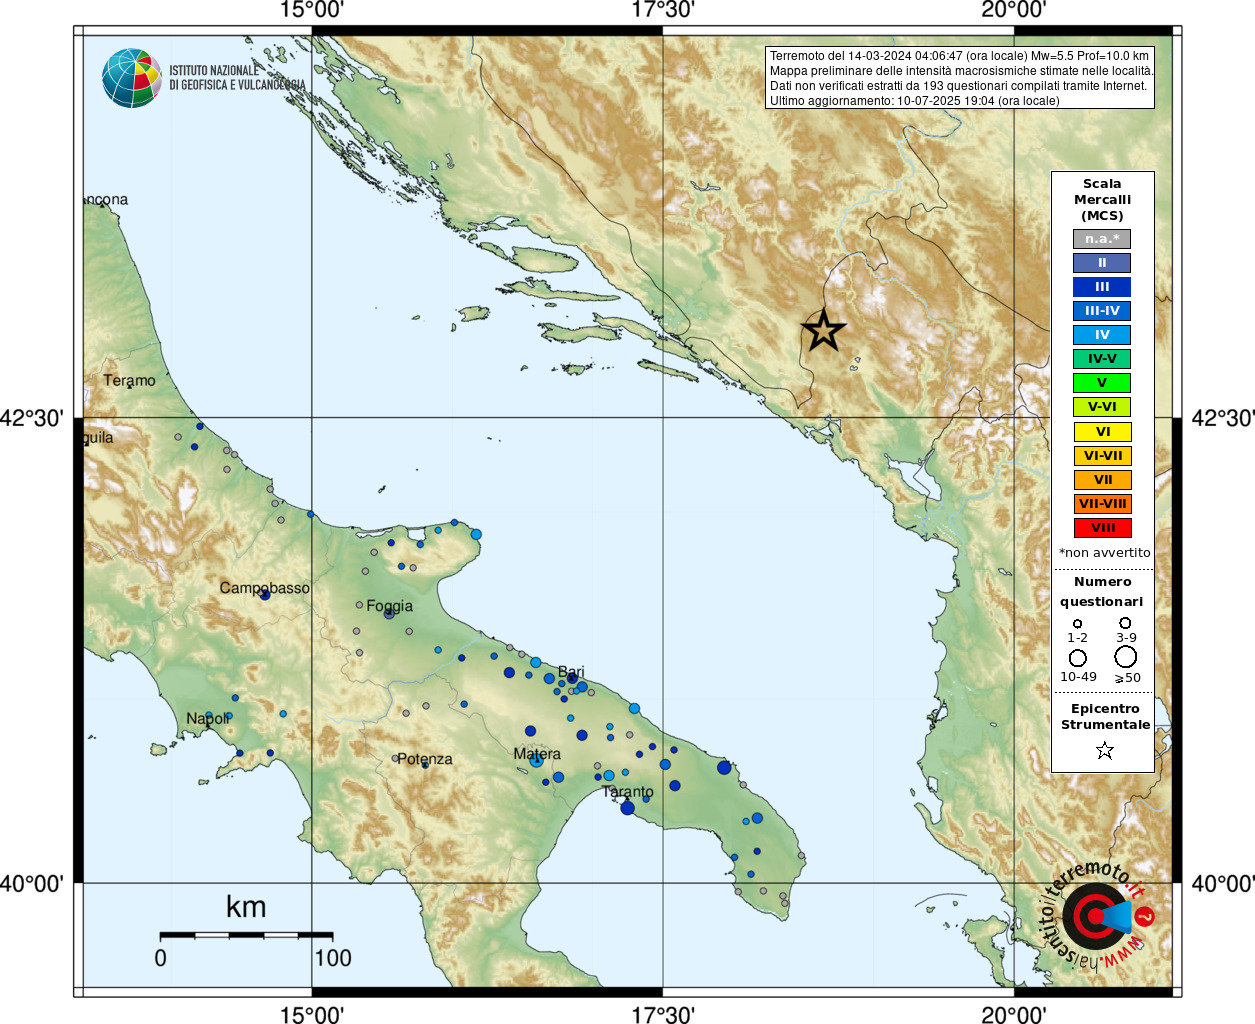Click the Campobasso data point circle
The height and width of the screenshot is (1024, 1255).
[x=264, y=594]
